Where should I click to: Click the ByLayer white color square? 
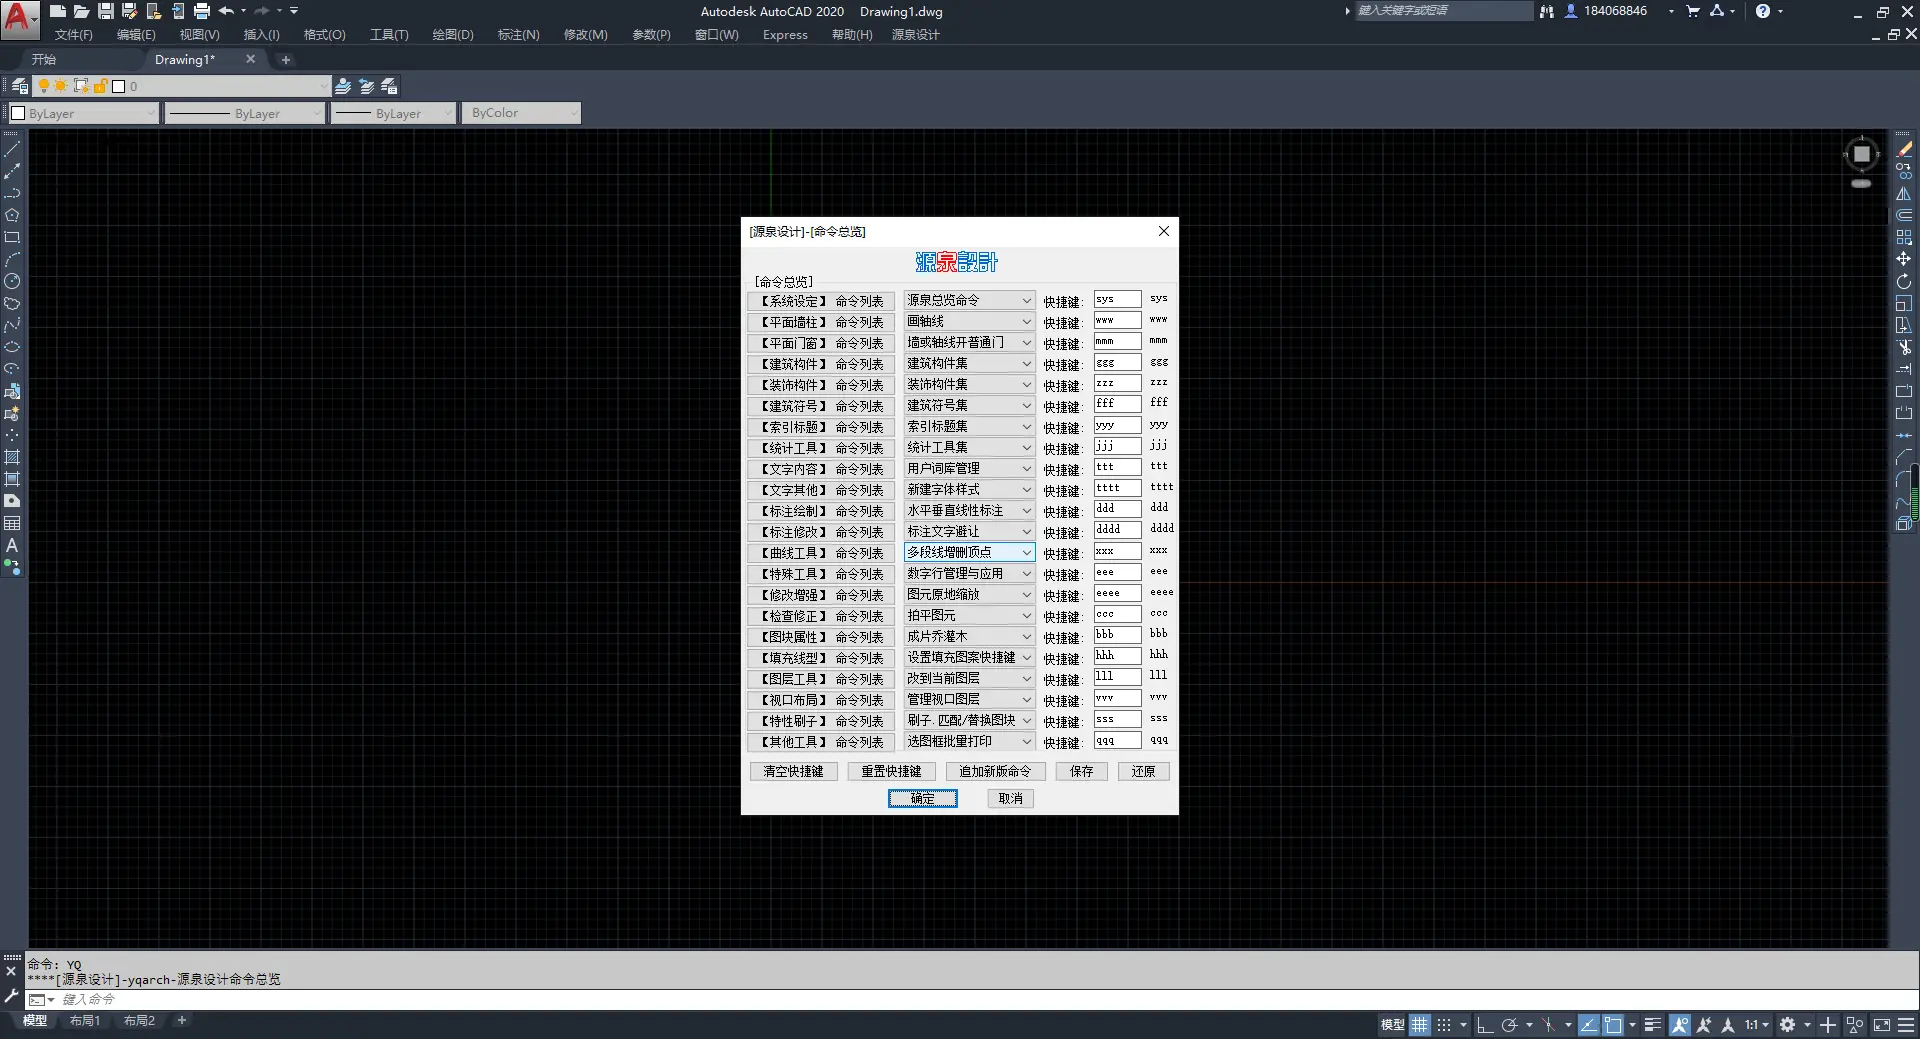[x=18, y=113]
